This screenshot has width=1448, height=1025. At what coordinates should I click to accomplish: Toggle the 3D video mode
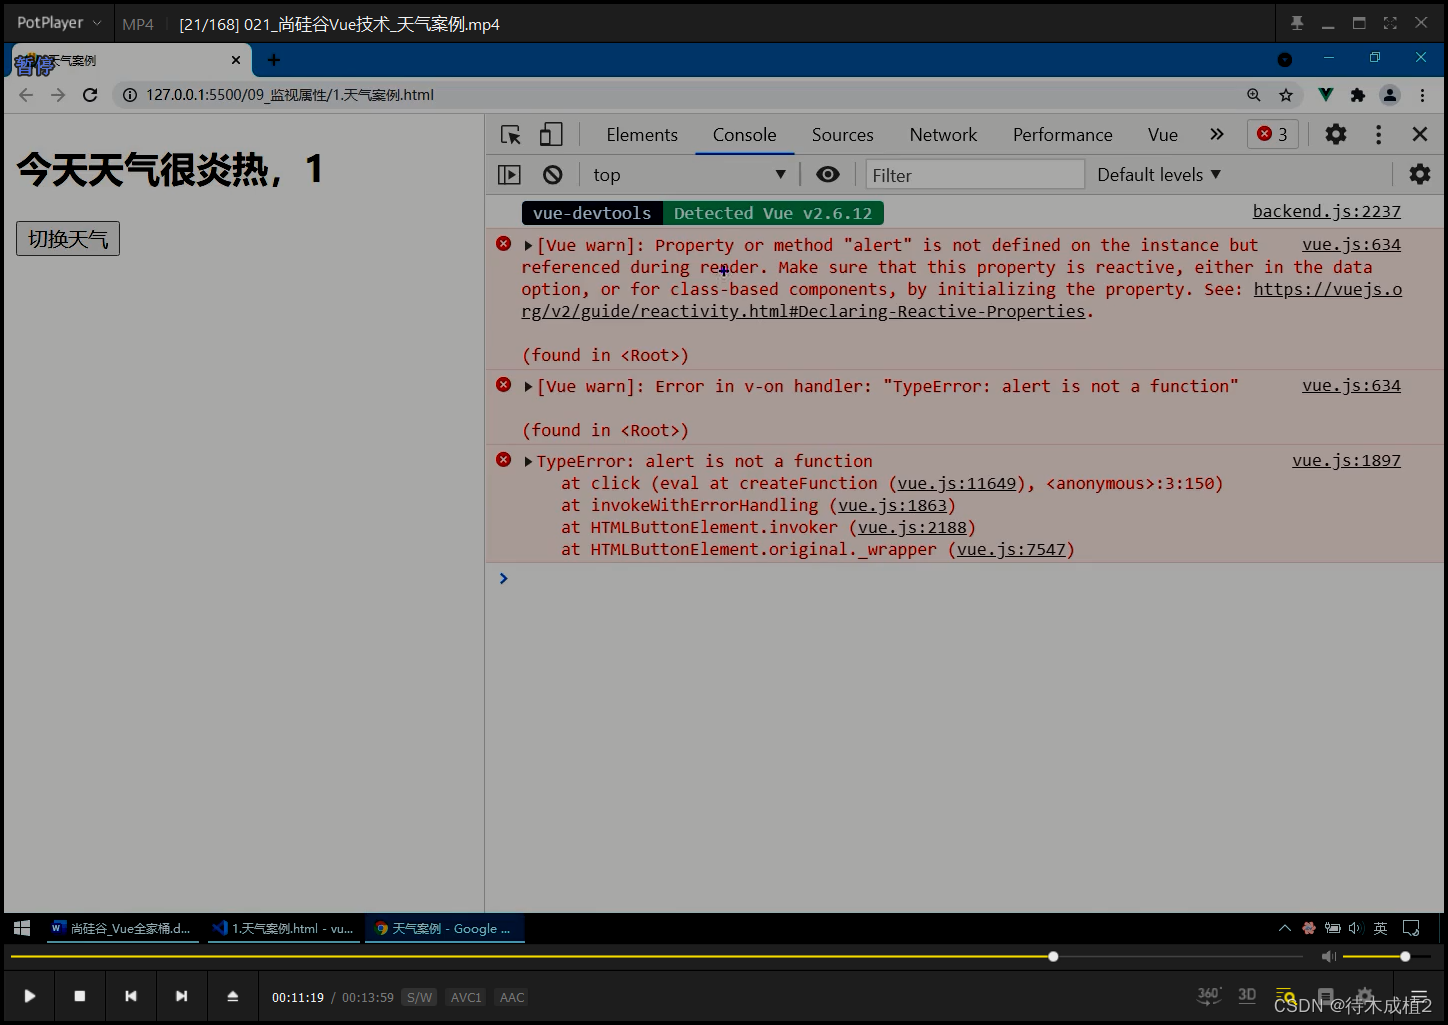(x=1247, y=995)
